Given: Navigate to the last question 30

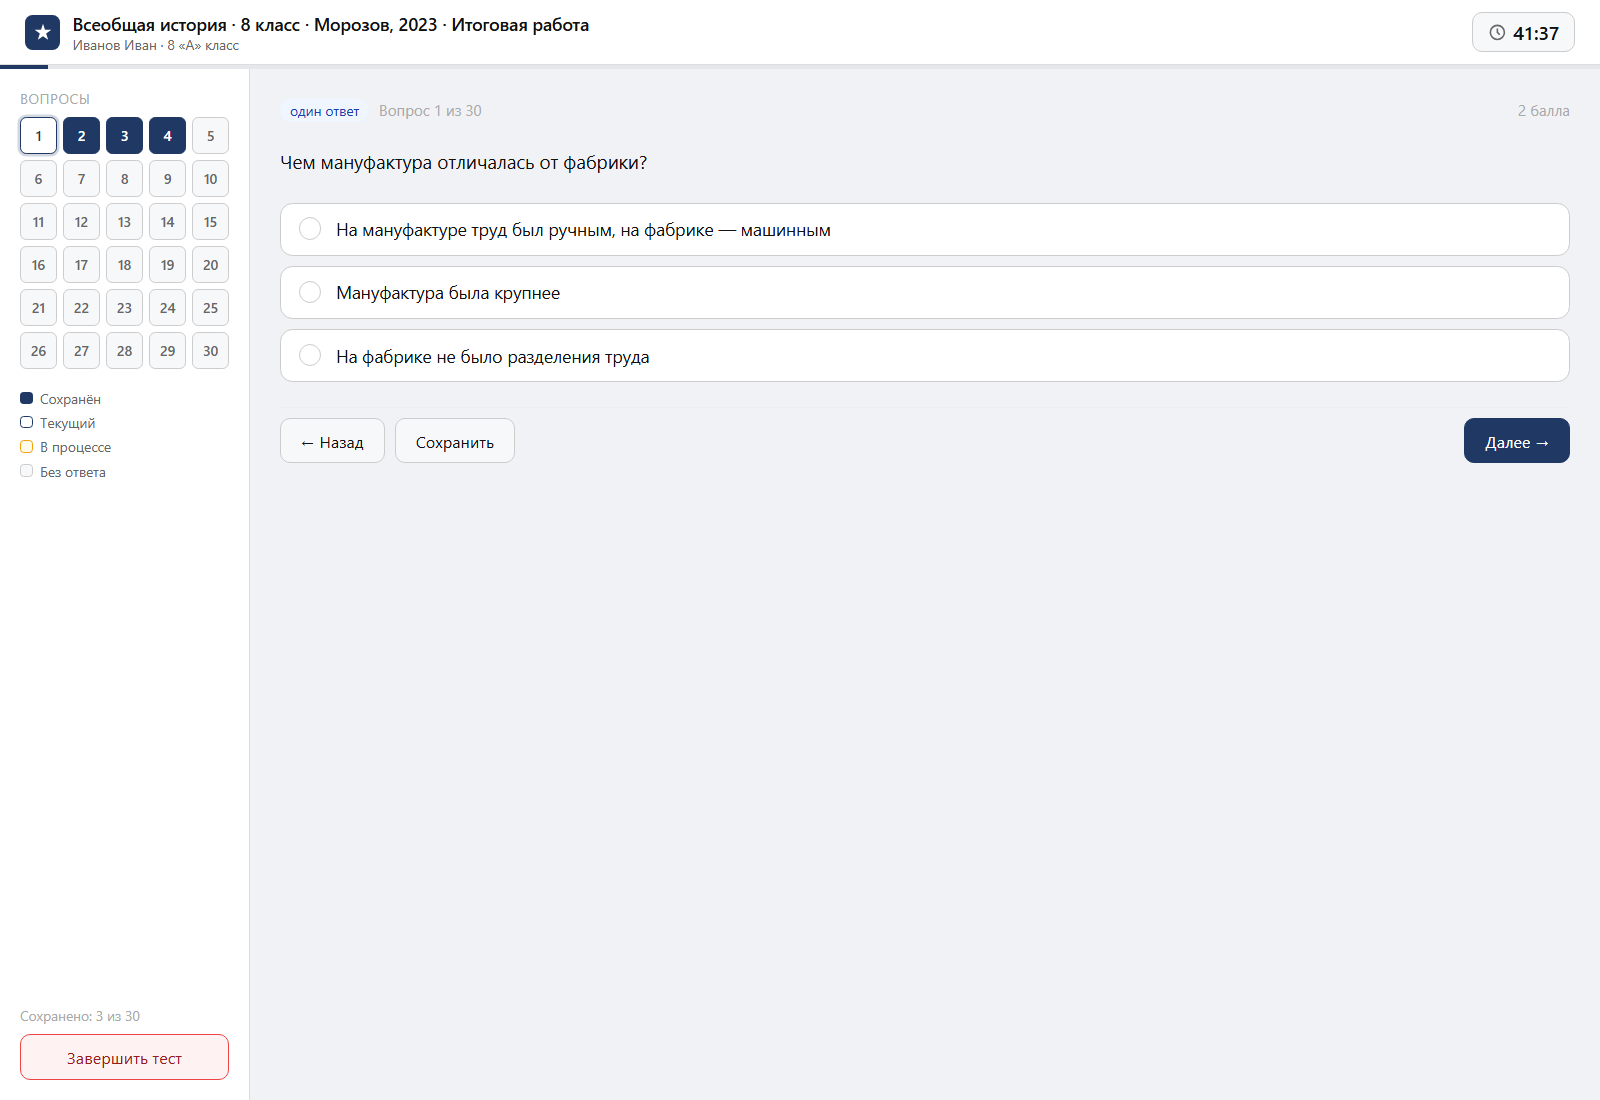Looking at the screenshot, I should pyautogui.click(x=210, y=351).
